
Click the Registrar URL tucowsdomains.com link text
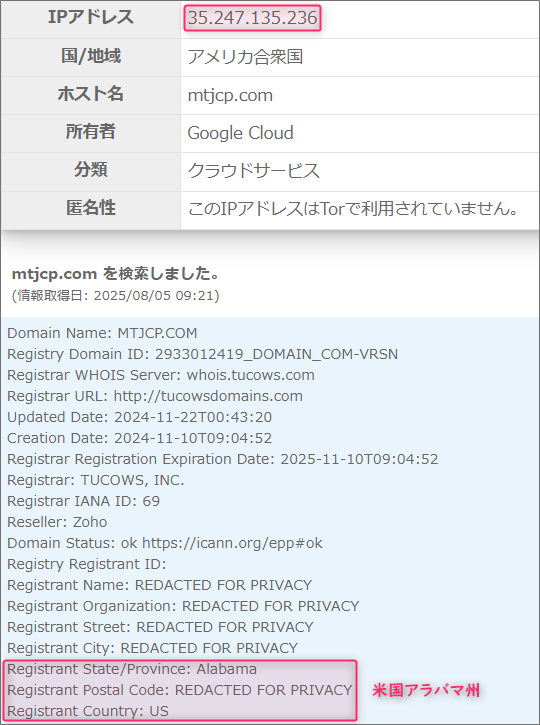click(208, 396)
